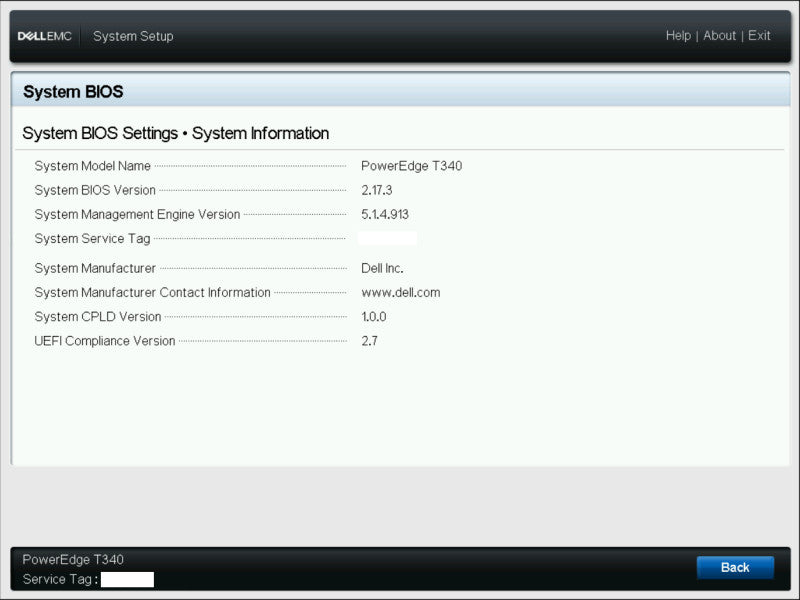Select the CPLD version value 1.0.0
Image resolution: width=800 pixels, height=600 pixels.
pos(373,317)
